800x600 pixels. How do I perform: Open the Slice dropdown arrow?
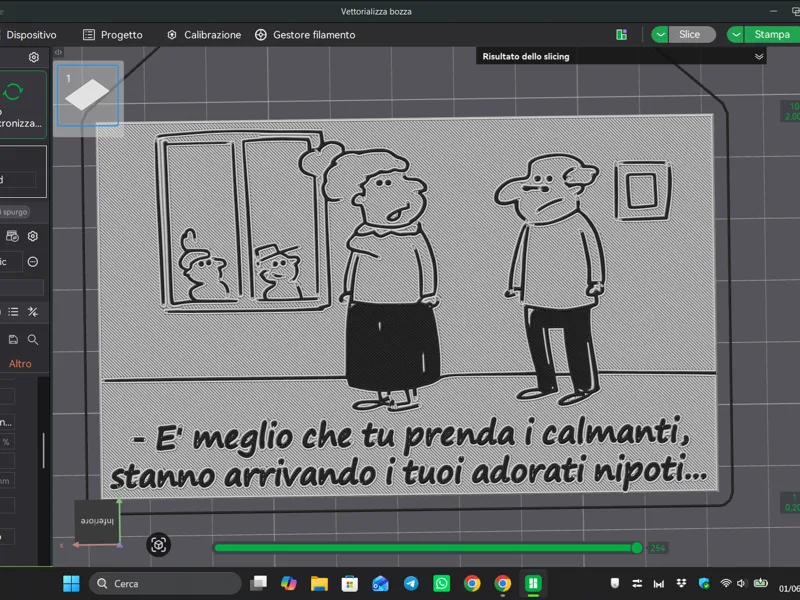[x=660, y=34]
